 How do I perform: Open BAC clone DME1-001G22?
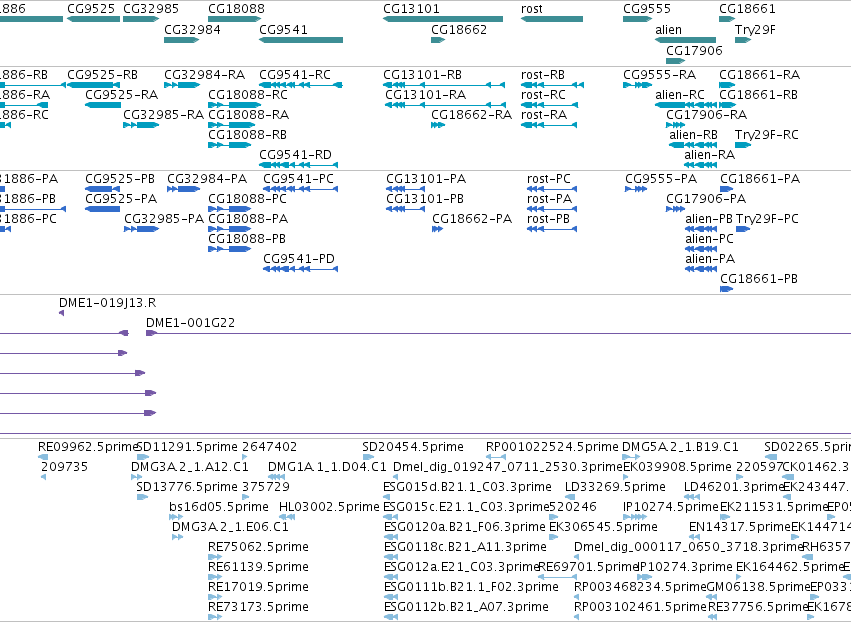pyautogui.click(x=190, y=323)
